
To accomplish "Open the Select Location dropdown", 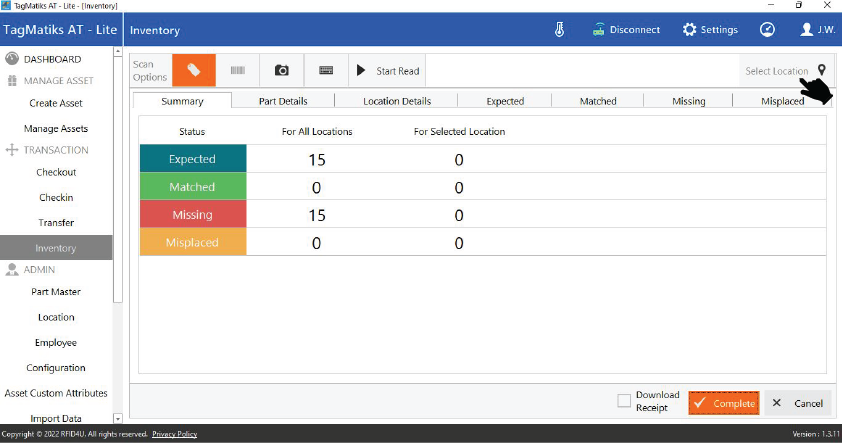I will (x=786, y=71).
